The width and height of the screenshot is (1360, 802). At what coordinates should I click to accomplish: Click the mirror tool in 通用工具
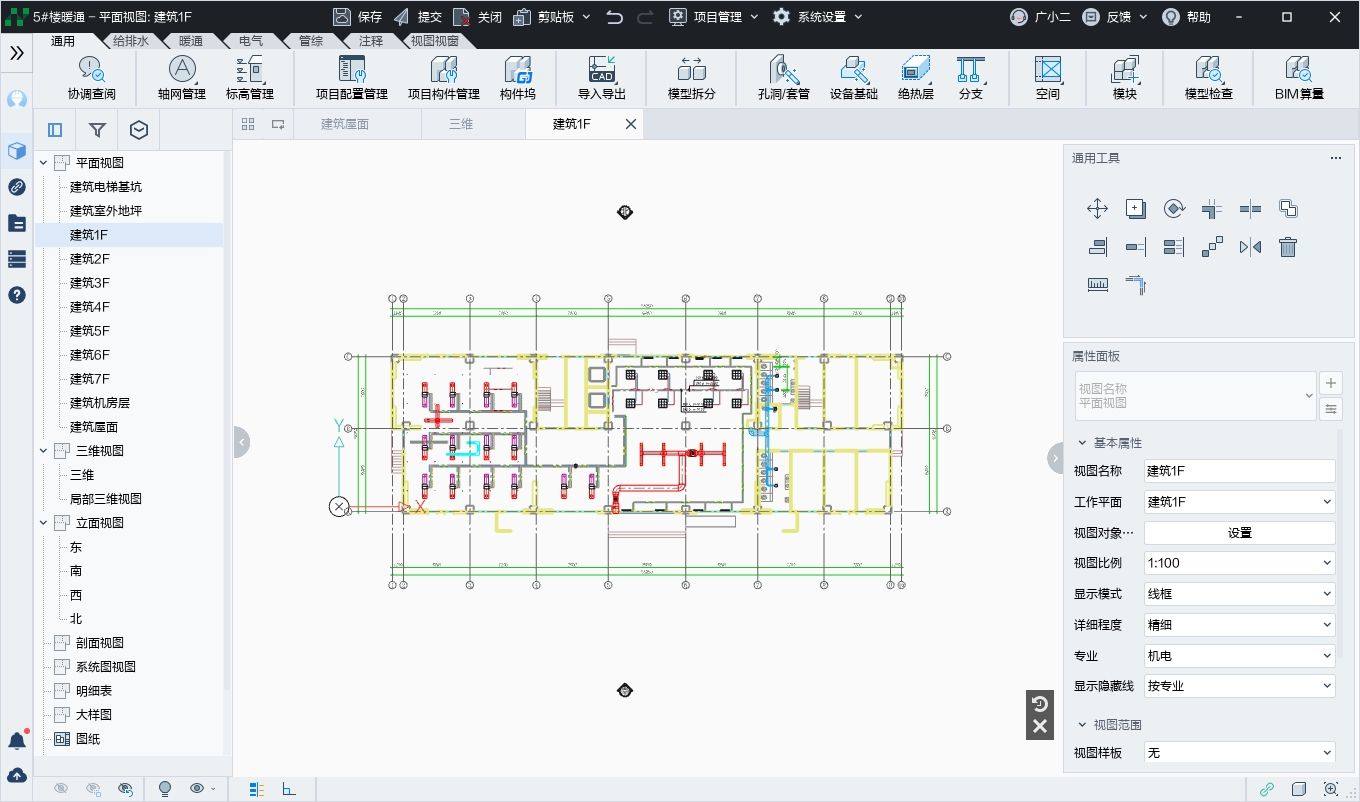pos(1250,247)
